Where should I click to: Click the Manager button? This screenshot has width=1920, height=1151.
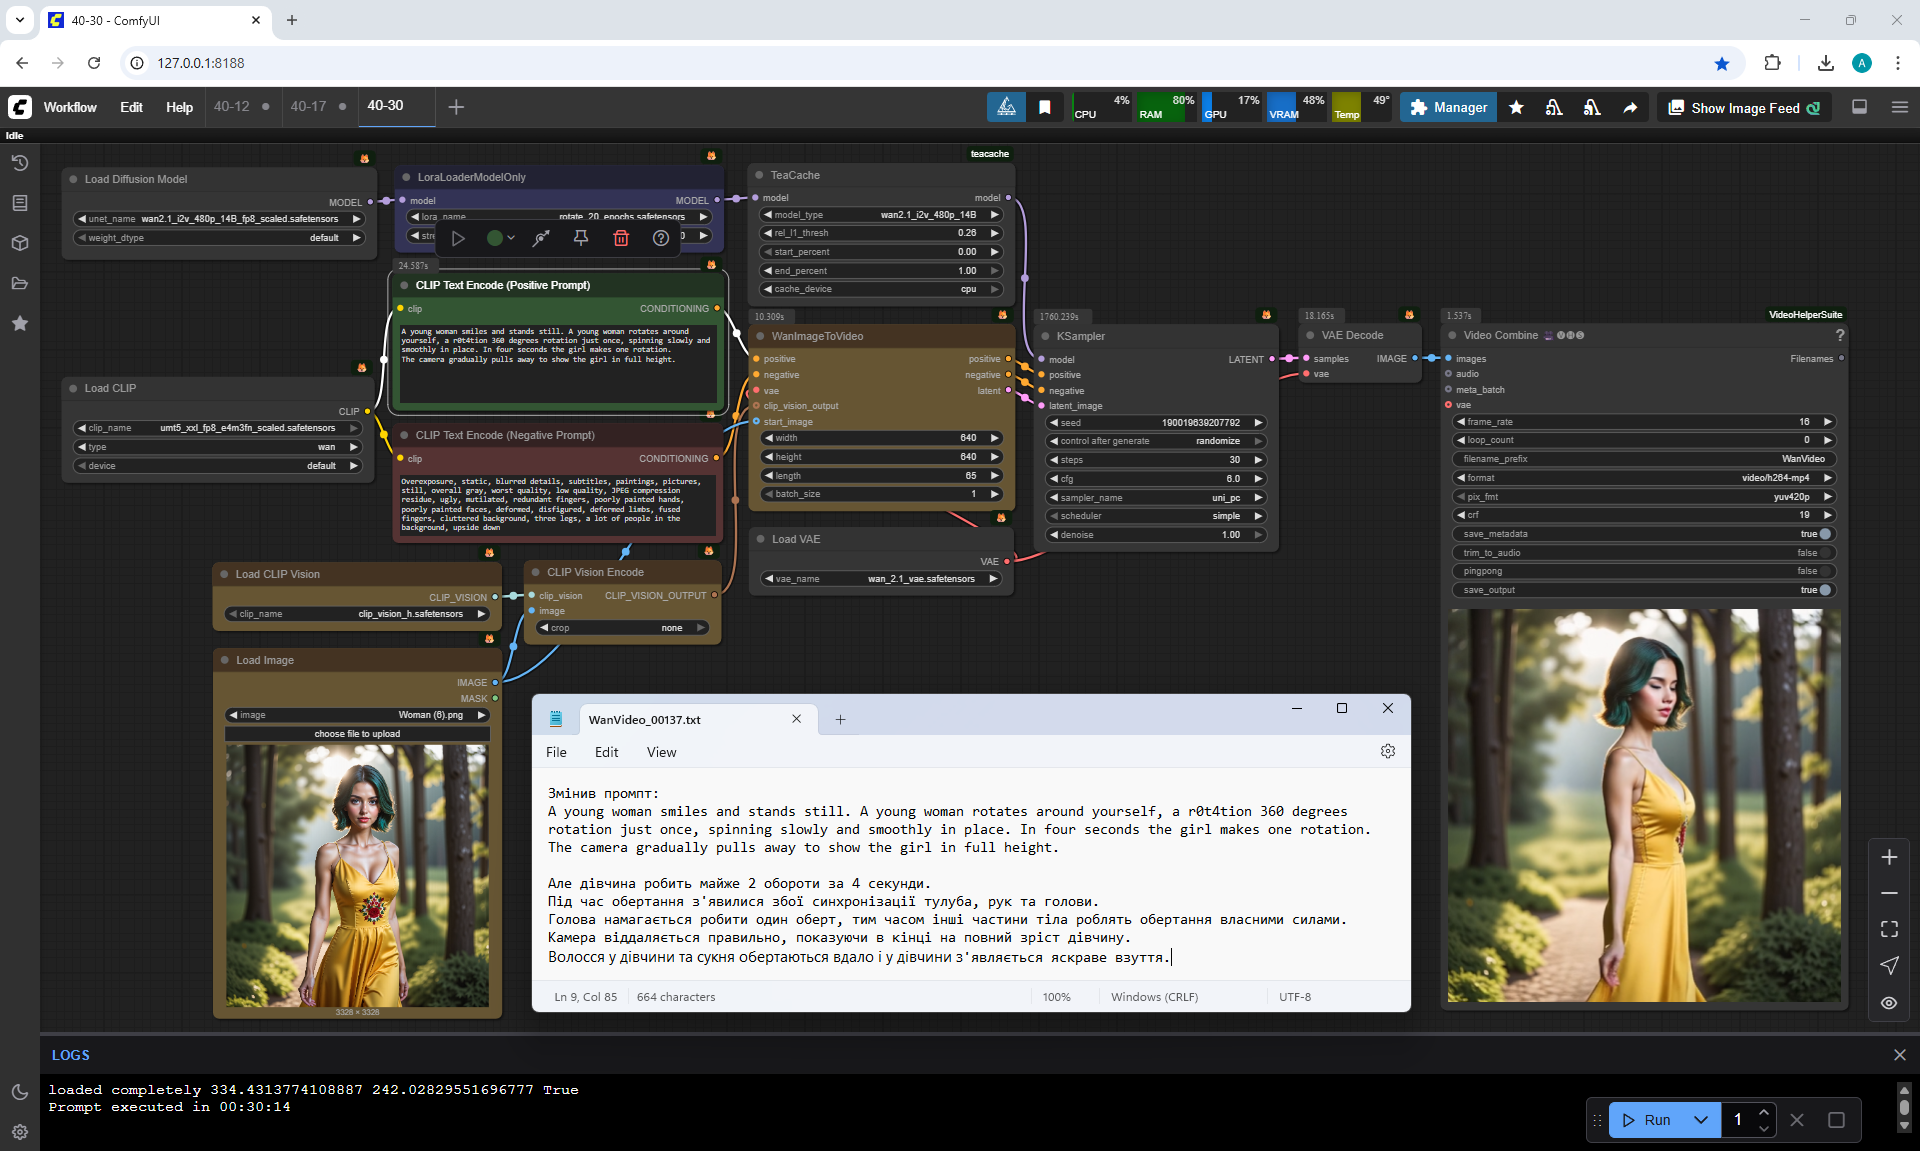(x=1448, y=107)
